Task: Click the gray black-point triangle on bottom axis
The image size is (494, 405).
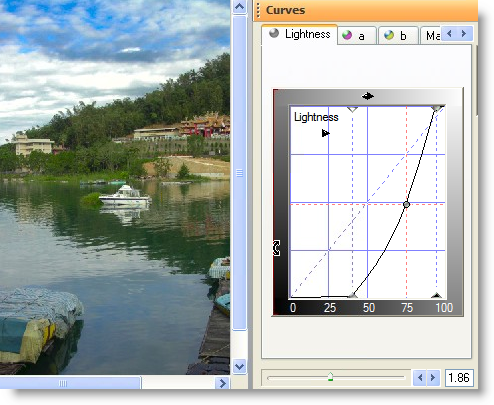Action: [352, 295]
